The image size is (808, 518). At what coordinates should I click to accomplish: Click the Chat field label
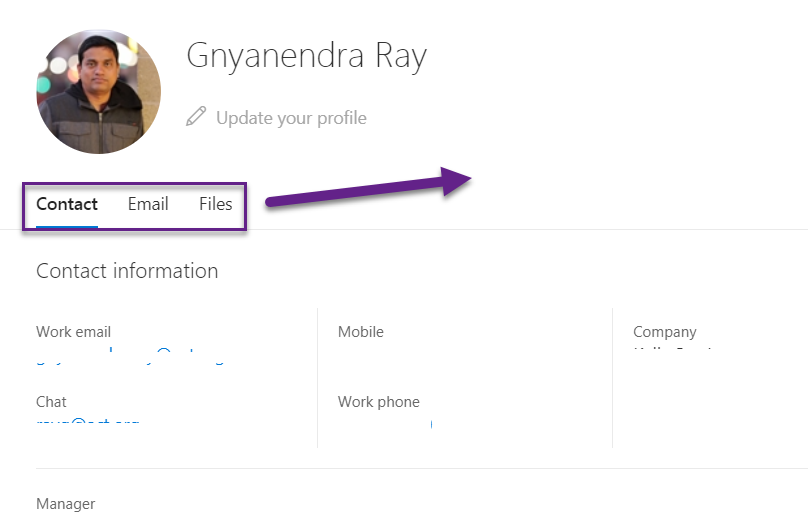(x=51, y=402)
